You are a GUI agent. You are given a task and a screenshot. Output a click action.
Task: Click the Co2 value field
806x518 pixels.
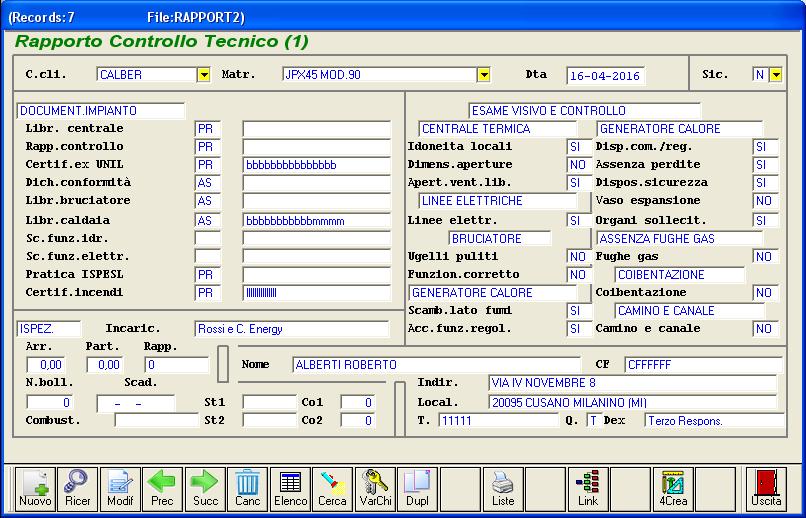tap(358, 420)
